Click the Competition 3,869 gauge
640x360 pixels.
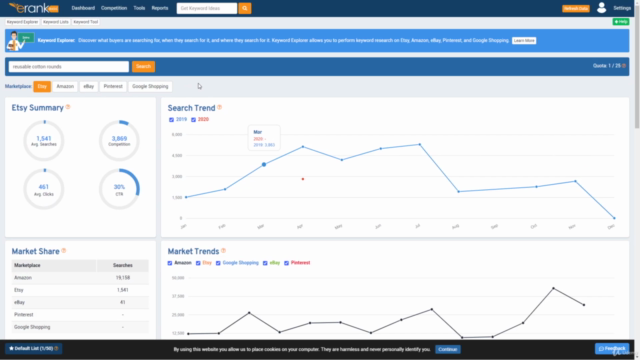[119, 140]
